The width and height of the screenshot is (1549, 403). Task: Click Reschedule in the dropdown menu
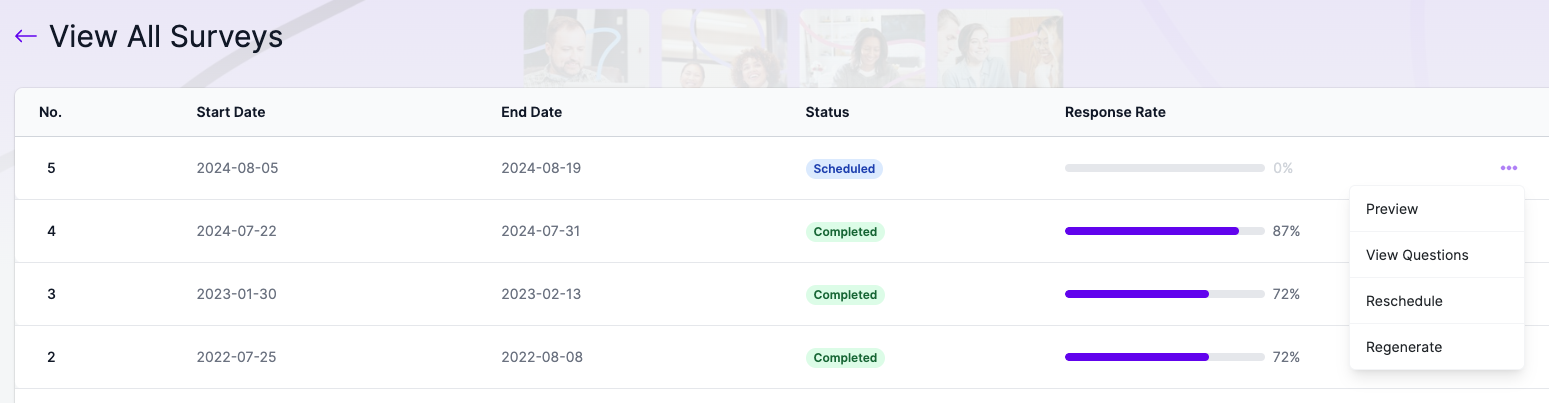1403,301
